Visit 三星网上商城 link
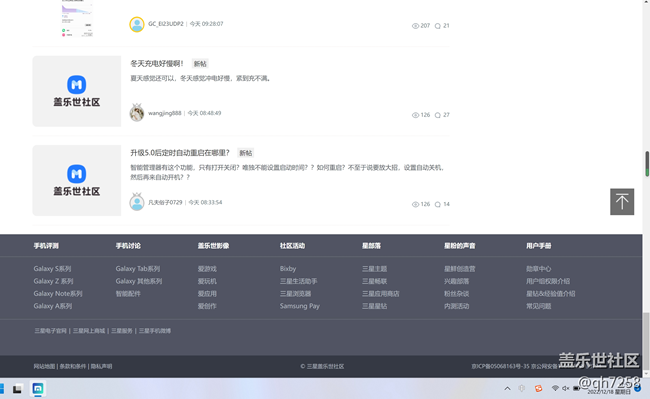The height and width of the screenshot is (399, 650). pos(89,331)
